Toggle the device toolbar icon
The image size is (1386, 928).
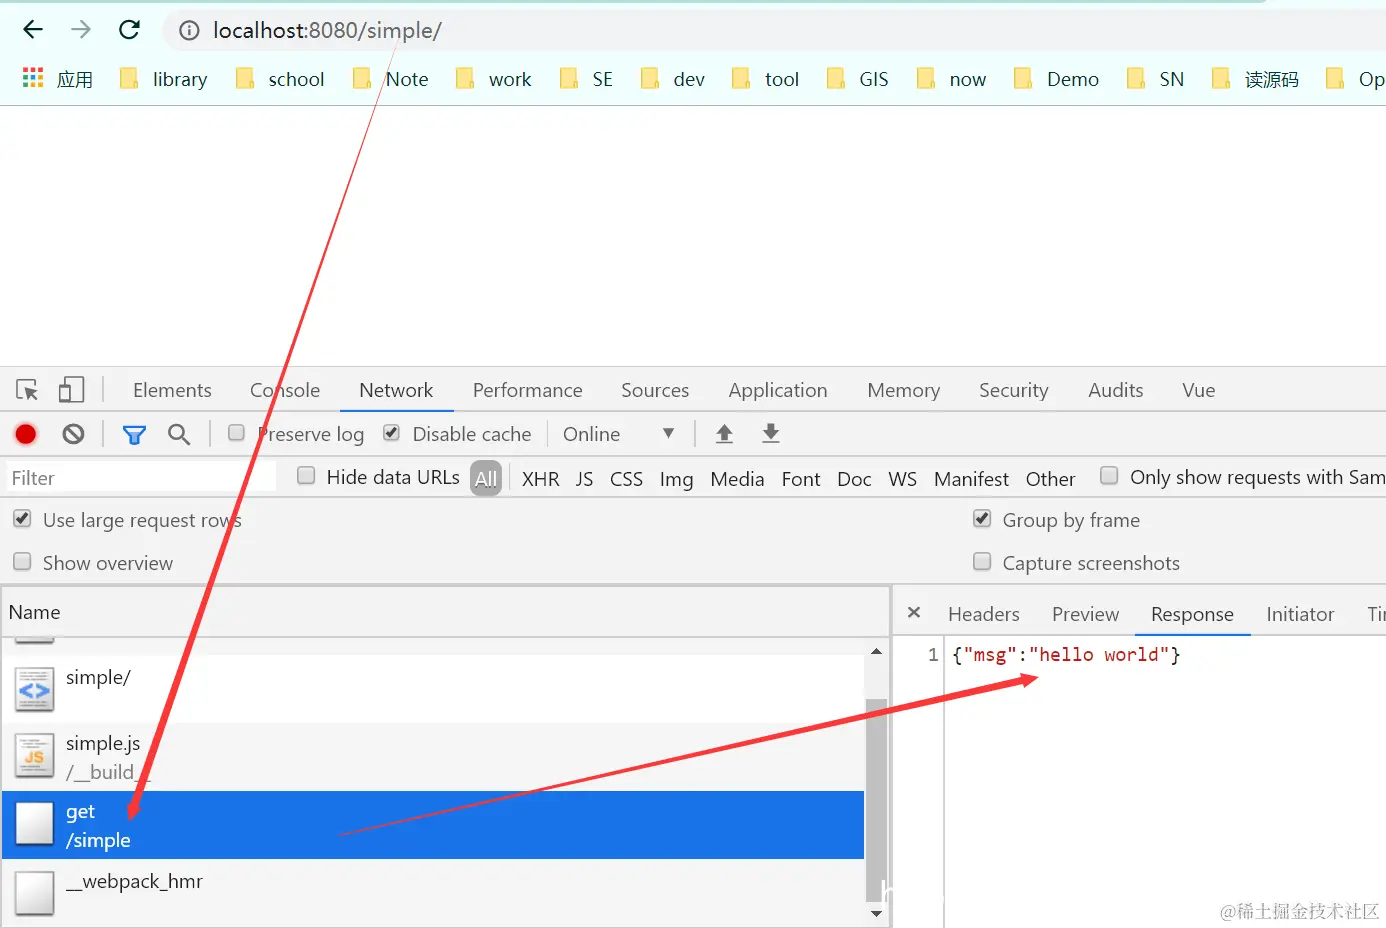point(71,390)
